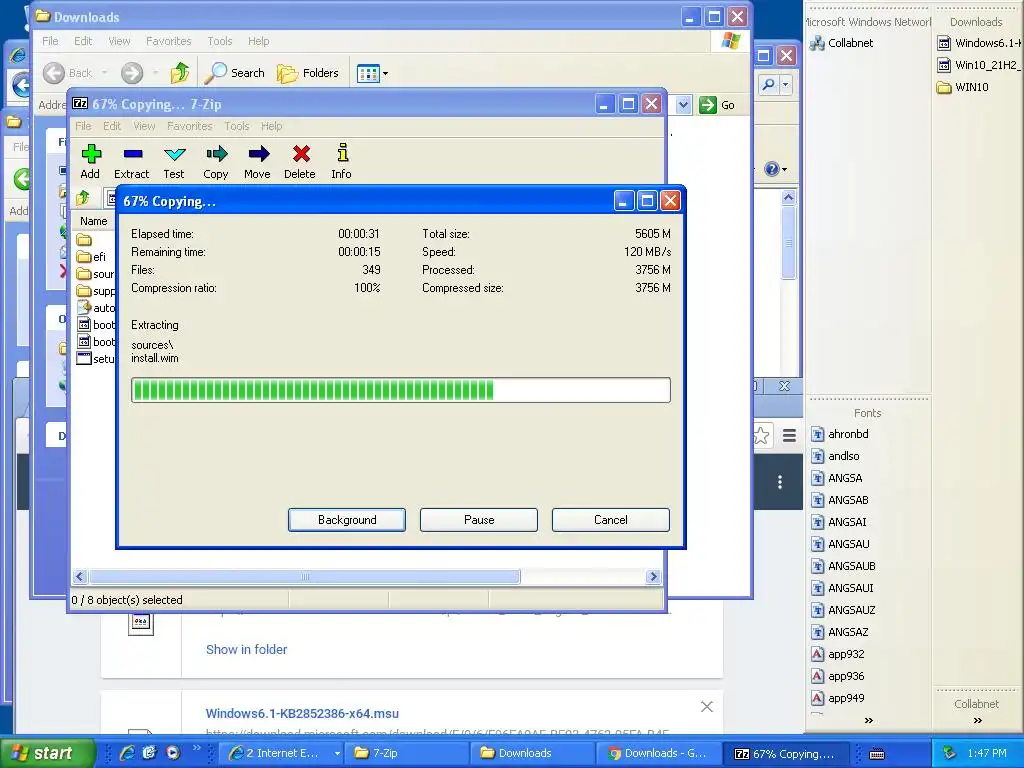The width and height of the screenshot is (1024, 768).
Task: Click the Back arrow in Downloads window
Action: click(54, 72)
